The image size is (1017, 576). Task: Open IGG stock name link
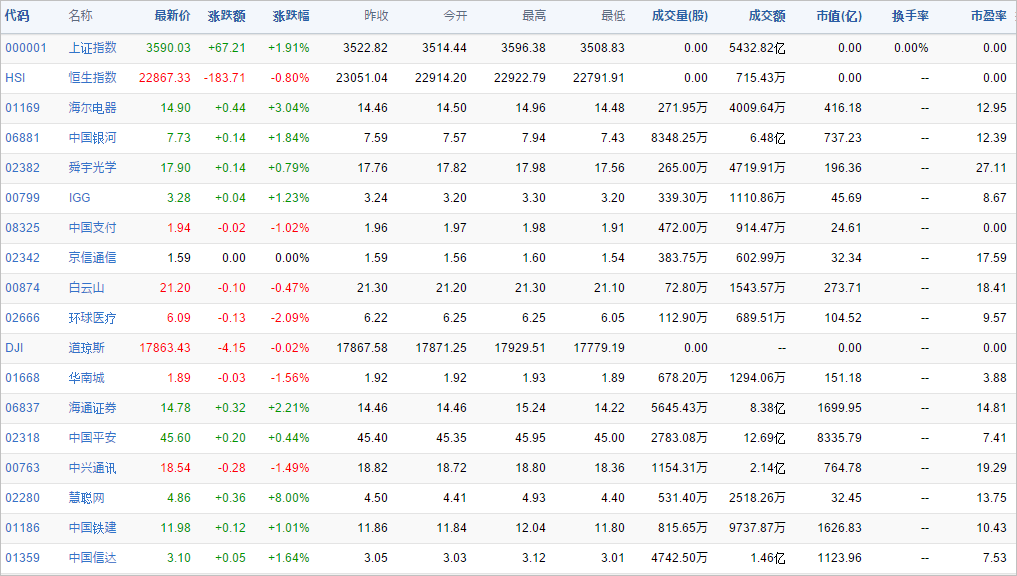coord(80,198)
